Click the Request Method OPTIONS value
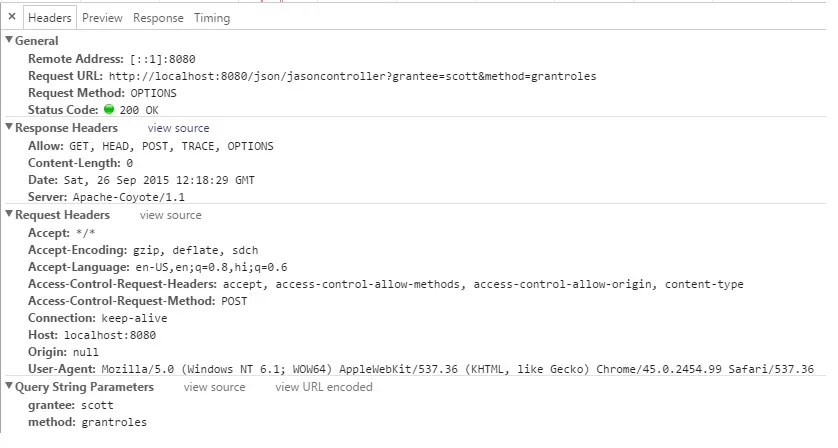The width and height of the screenshot is (838, 448). (x=153, y=93)
